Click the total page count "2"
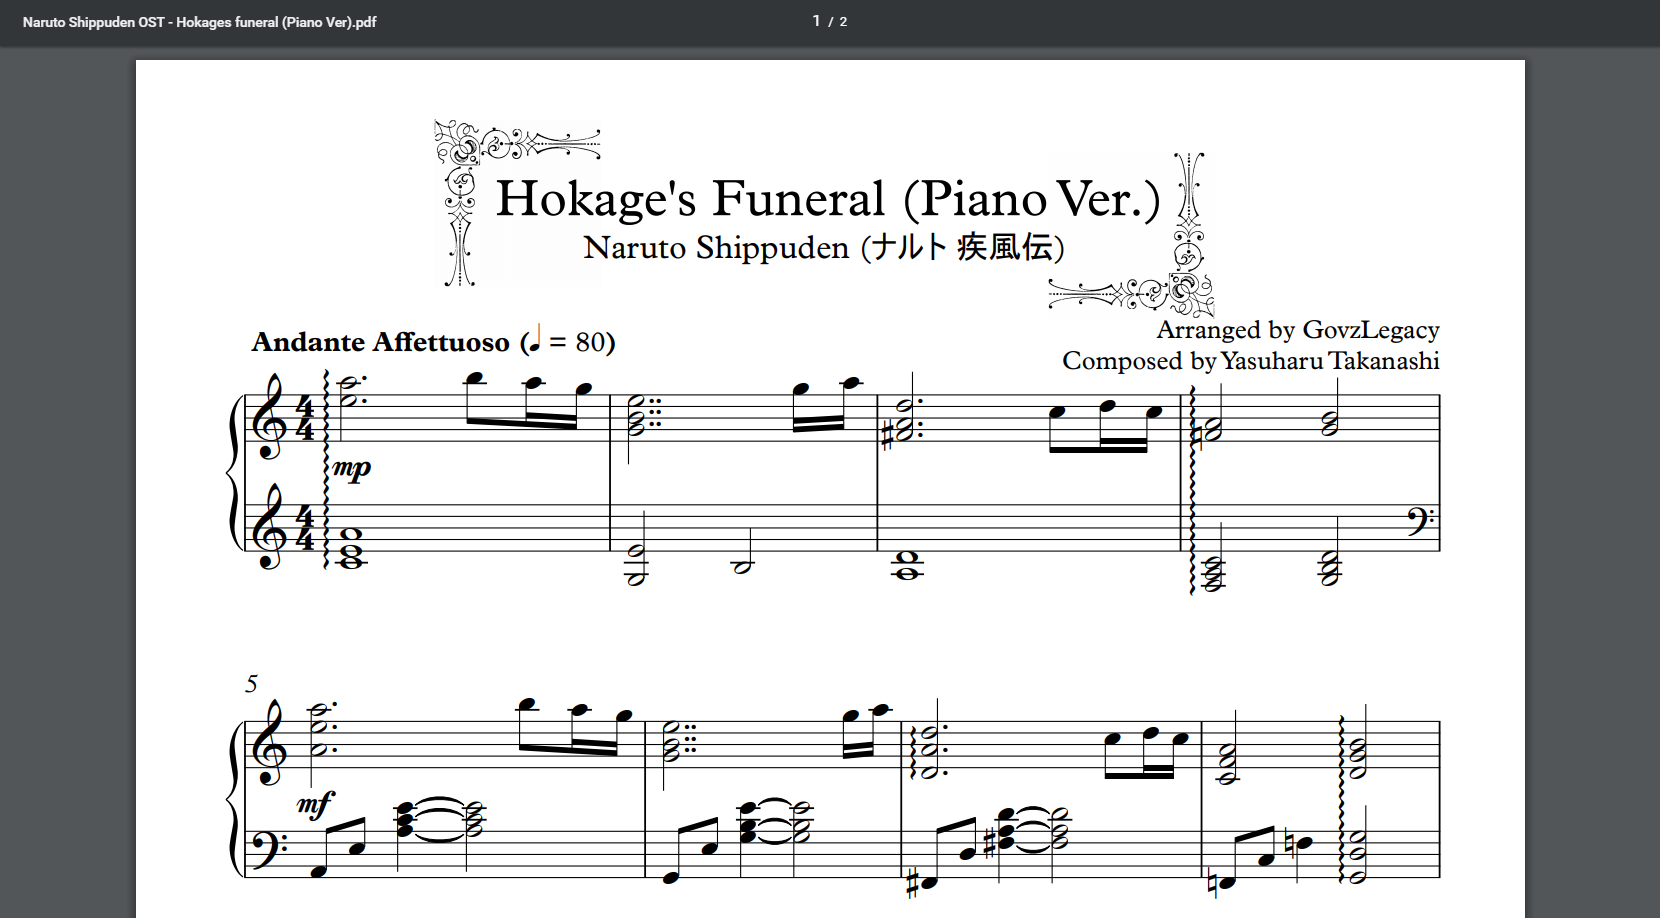This screenshot has width=1660, height=918. pos(843,22)
